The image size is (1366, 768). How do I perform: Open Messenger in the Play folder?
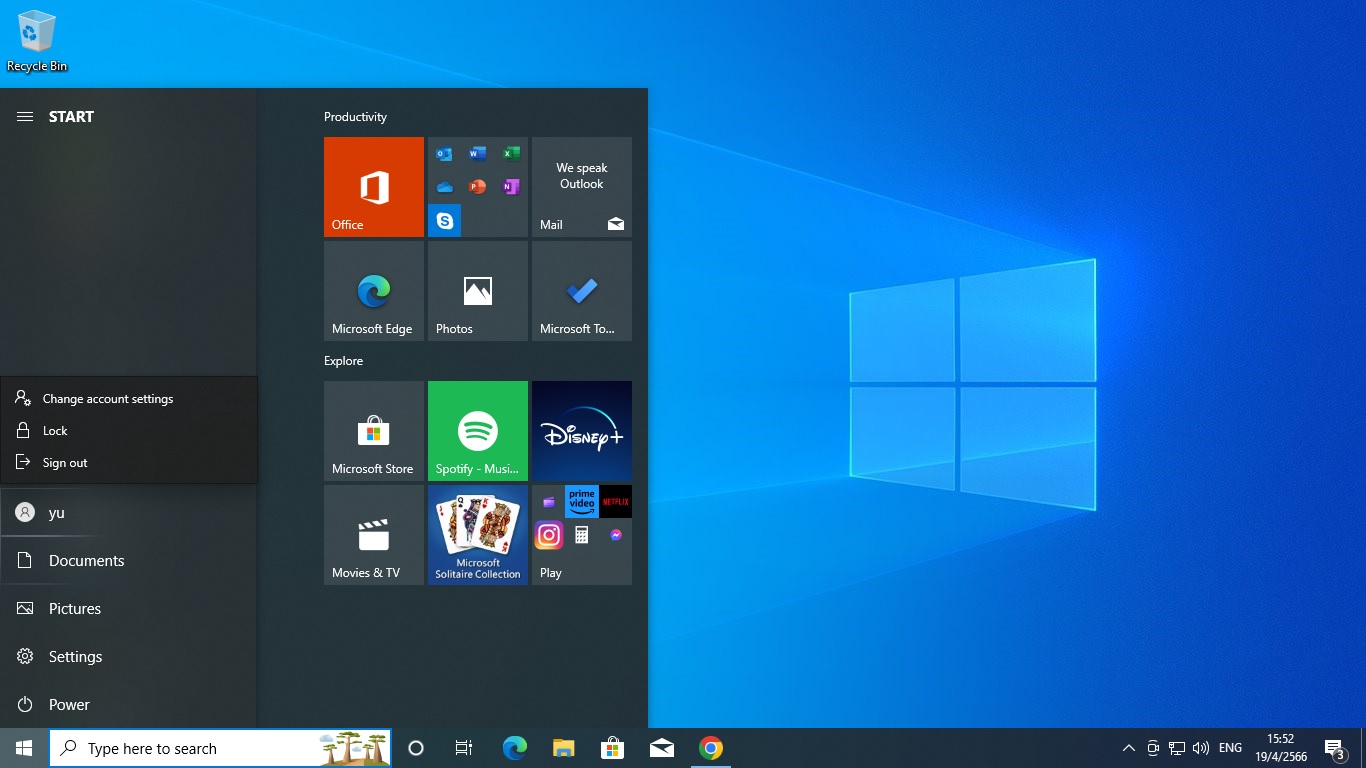pos(615,535)
